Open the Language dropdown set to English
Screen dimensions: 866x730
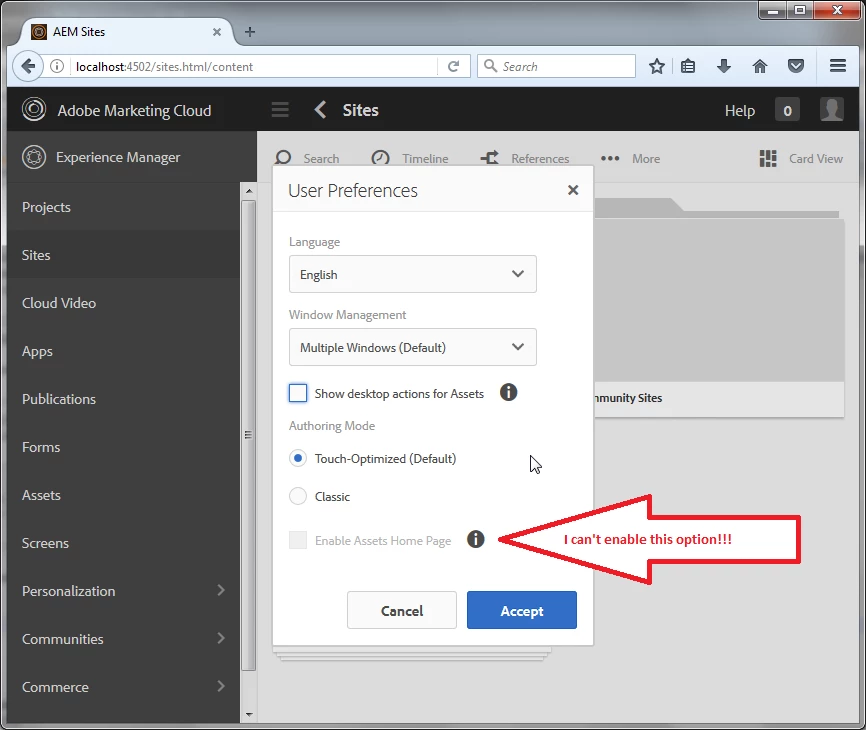[413, 274]
